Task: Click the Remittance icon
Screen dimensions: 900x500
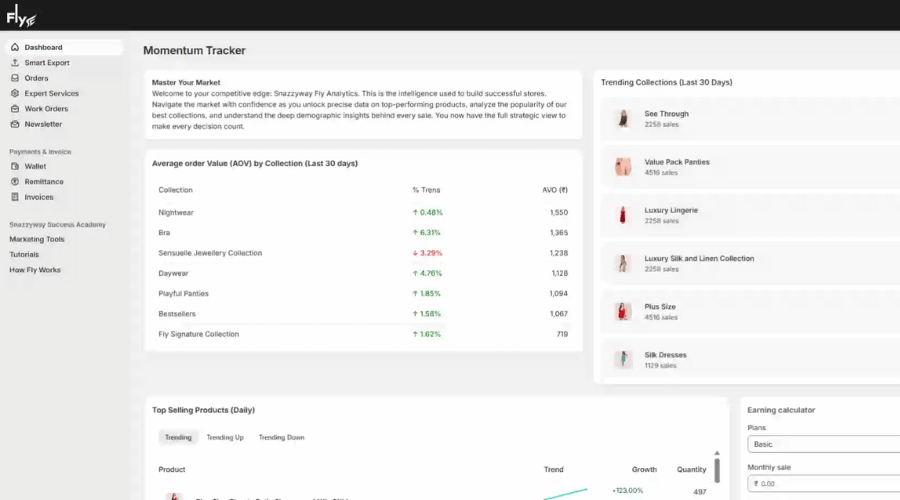Action: point(15,181)
